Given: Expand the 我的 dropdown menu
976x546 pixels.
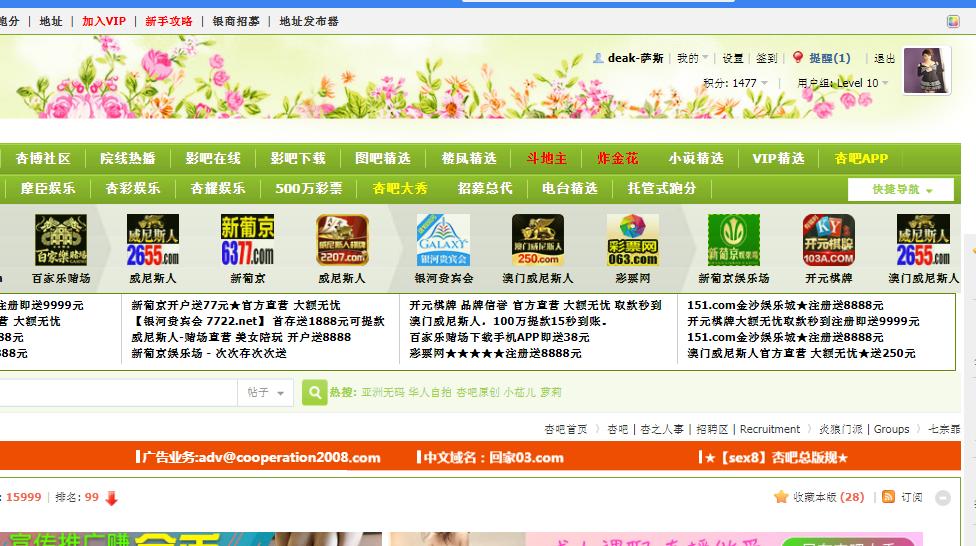Looking at the screenshot, I should point(692,58).
